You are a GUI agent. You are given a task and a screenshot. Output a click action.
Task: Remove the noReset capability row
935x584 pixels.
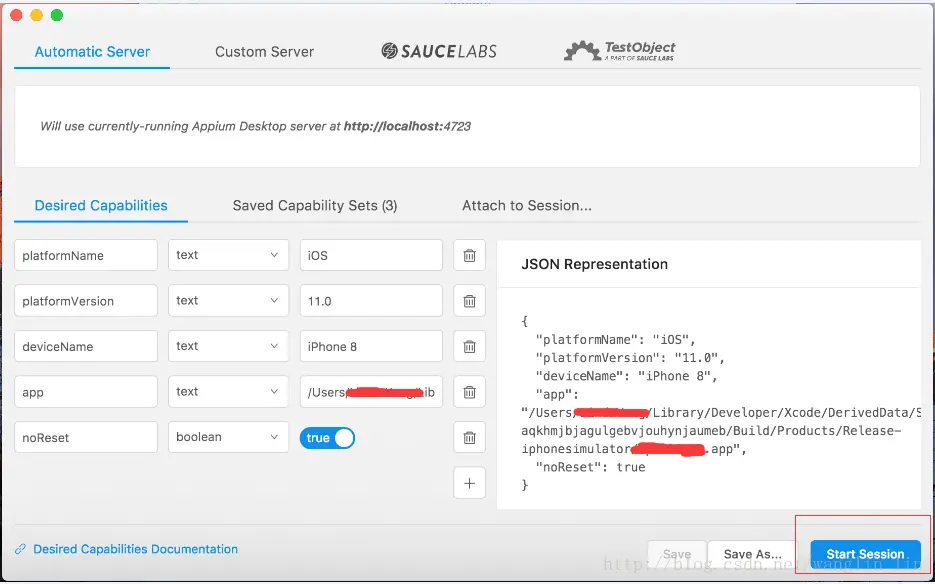tap(469, 437)
